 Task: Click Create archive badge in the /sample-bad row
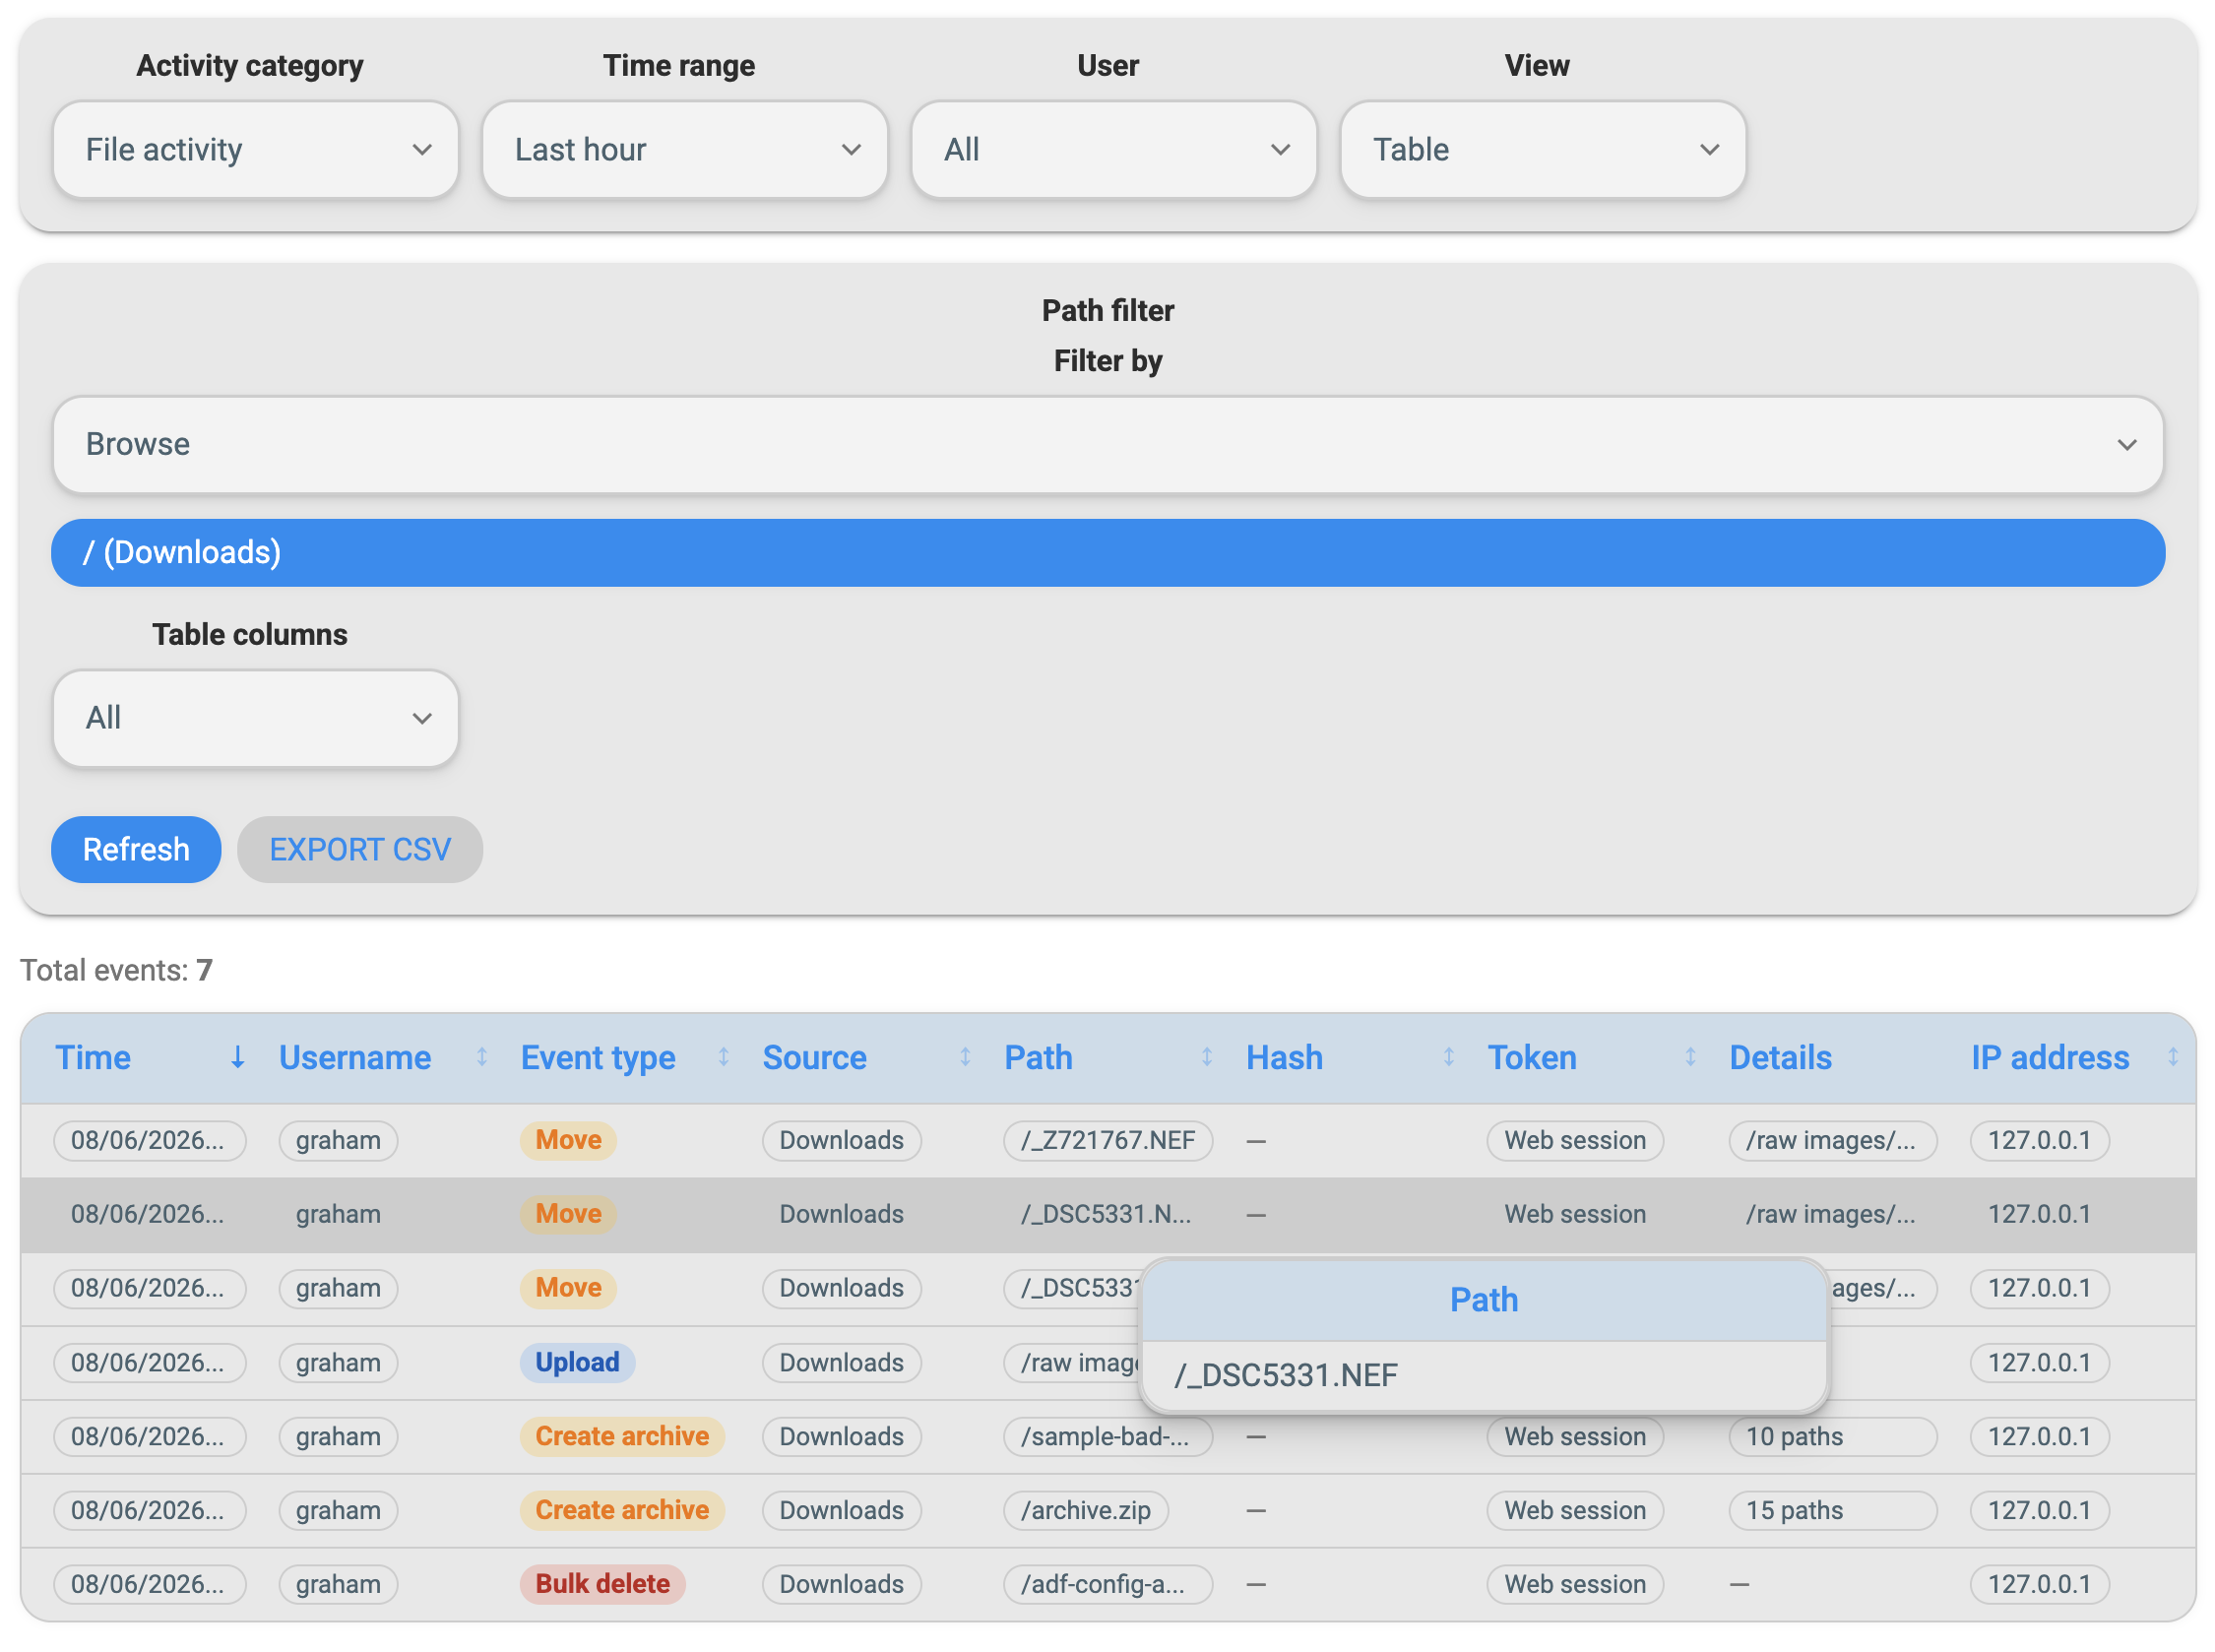pyautogui.click(x=621, y=1436)
